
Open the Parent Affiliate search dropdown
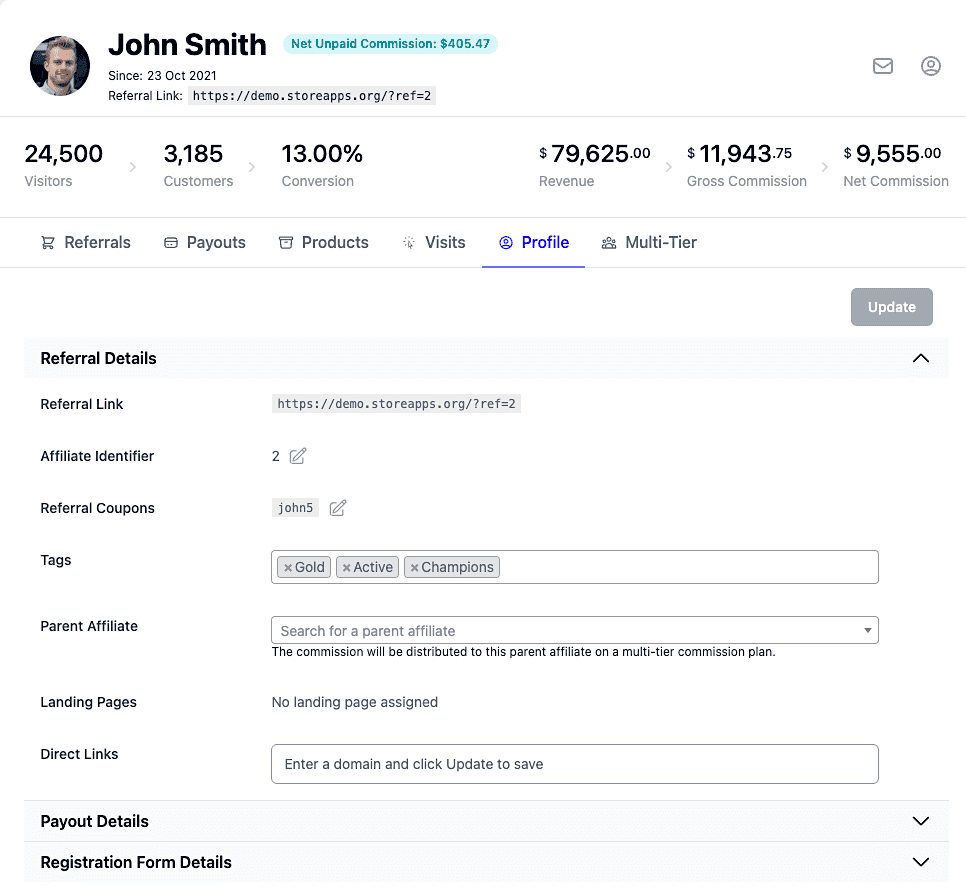coord(575,630)
